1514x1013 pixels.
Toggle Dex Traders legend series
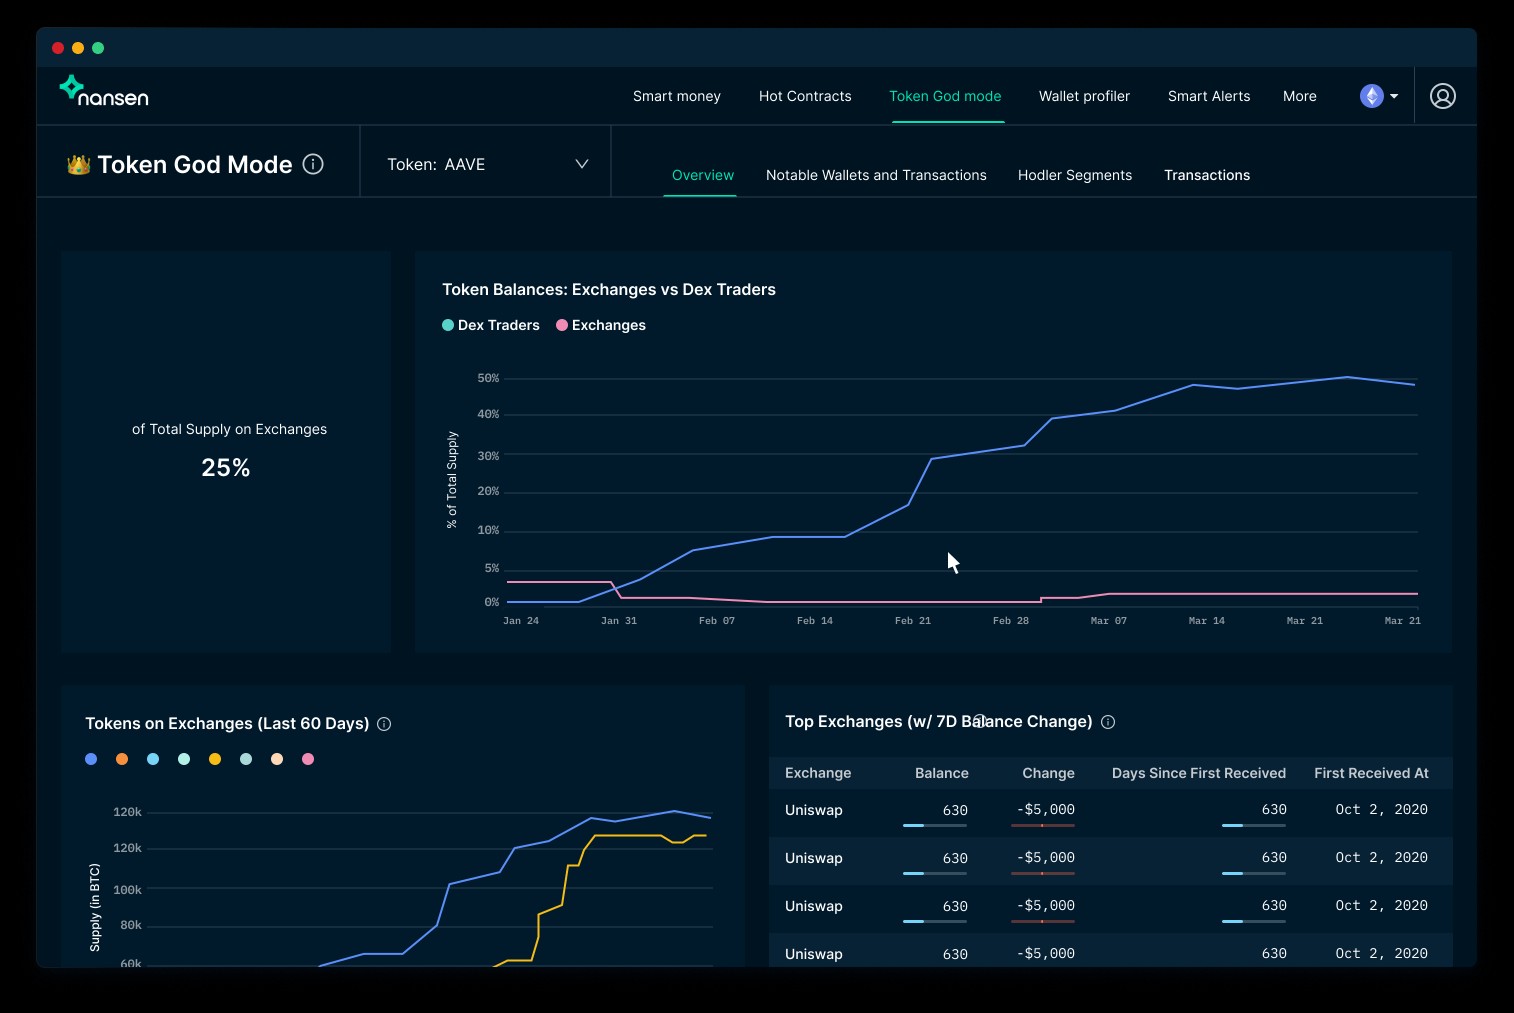(x=491, y=325)
